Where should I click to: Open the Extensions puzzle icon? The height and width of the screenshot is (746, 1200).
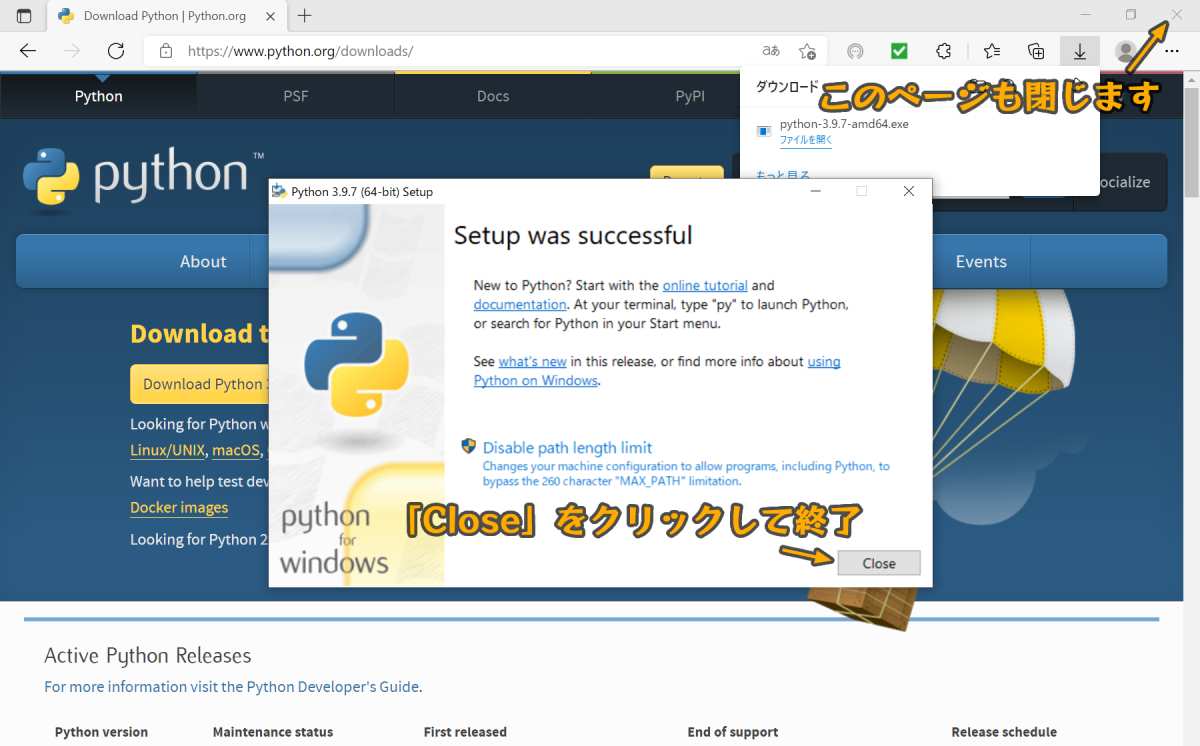click(943, 51)
